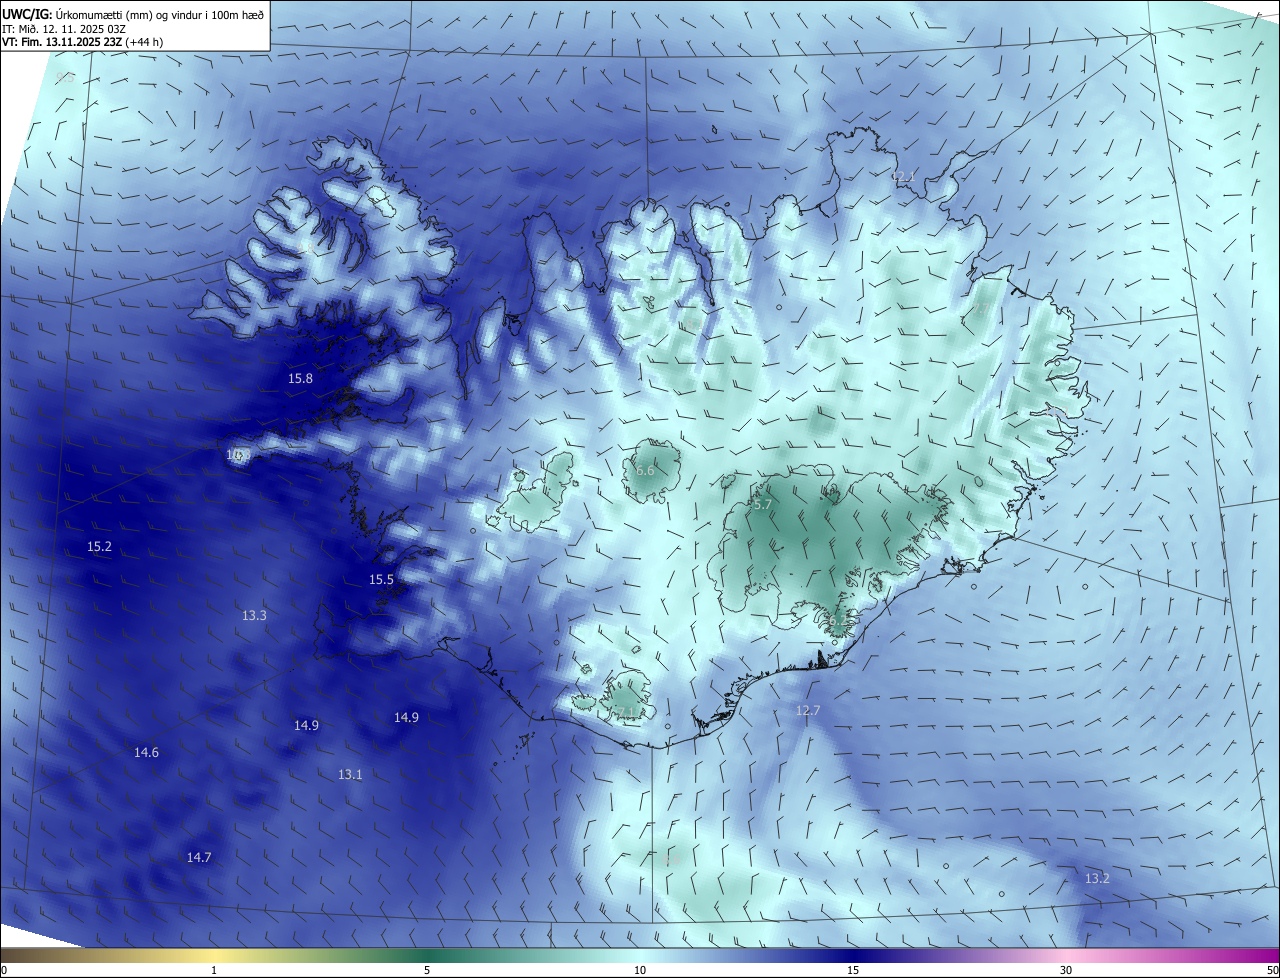Click the 14.6 value label
This screenshot has height=978, width=1280.
click(x=146, y=753)
